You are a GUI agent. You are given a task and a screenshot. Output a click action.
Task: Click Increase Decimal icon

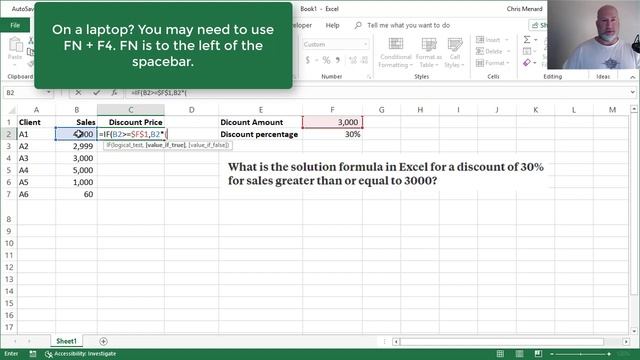(353, 60)
